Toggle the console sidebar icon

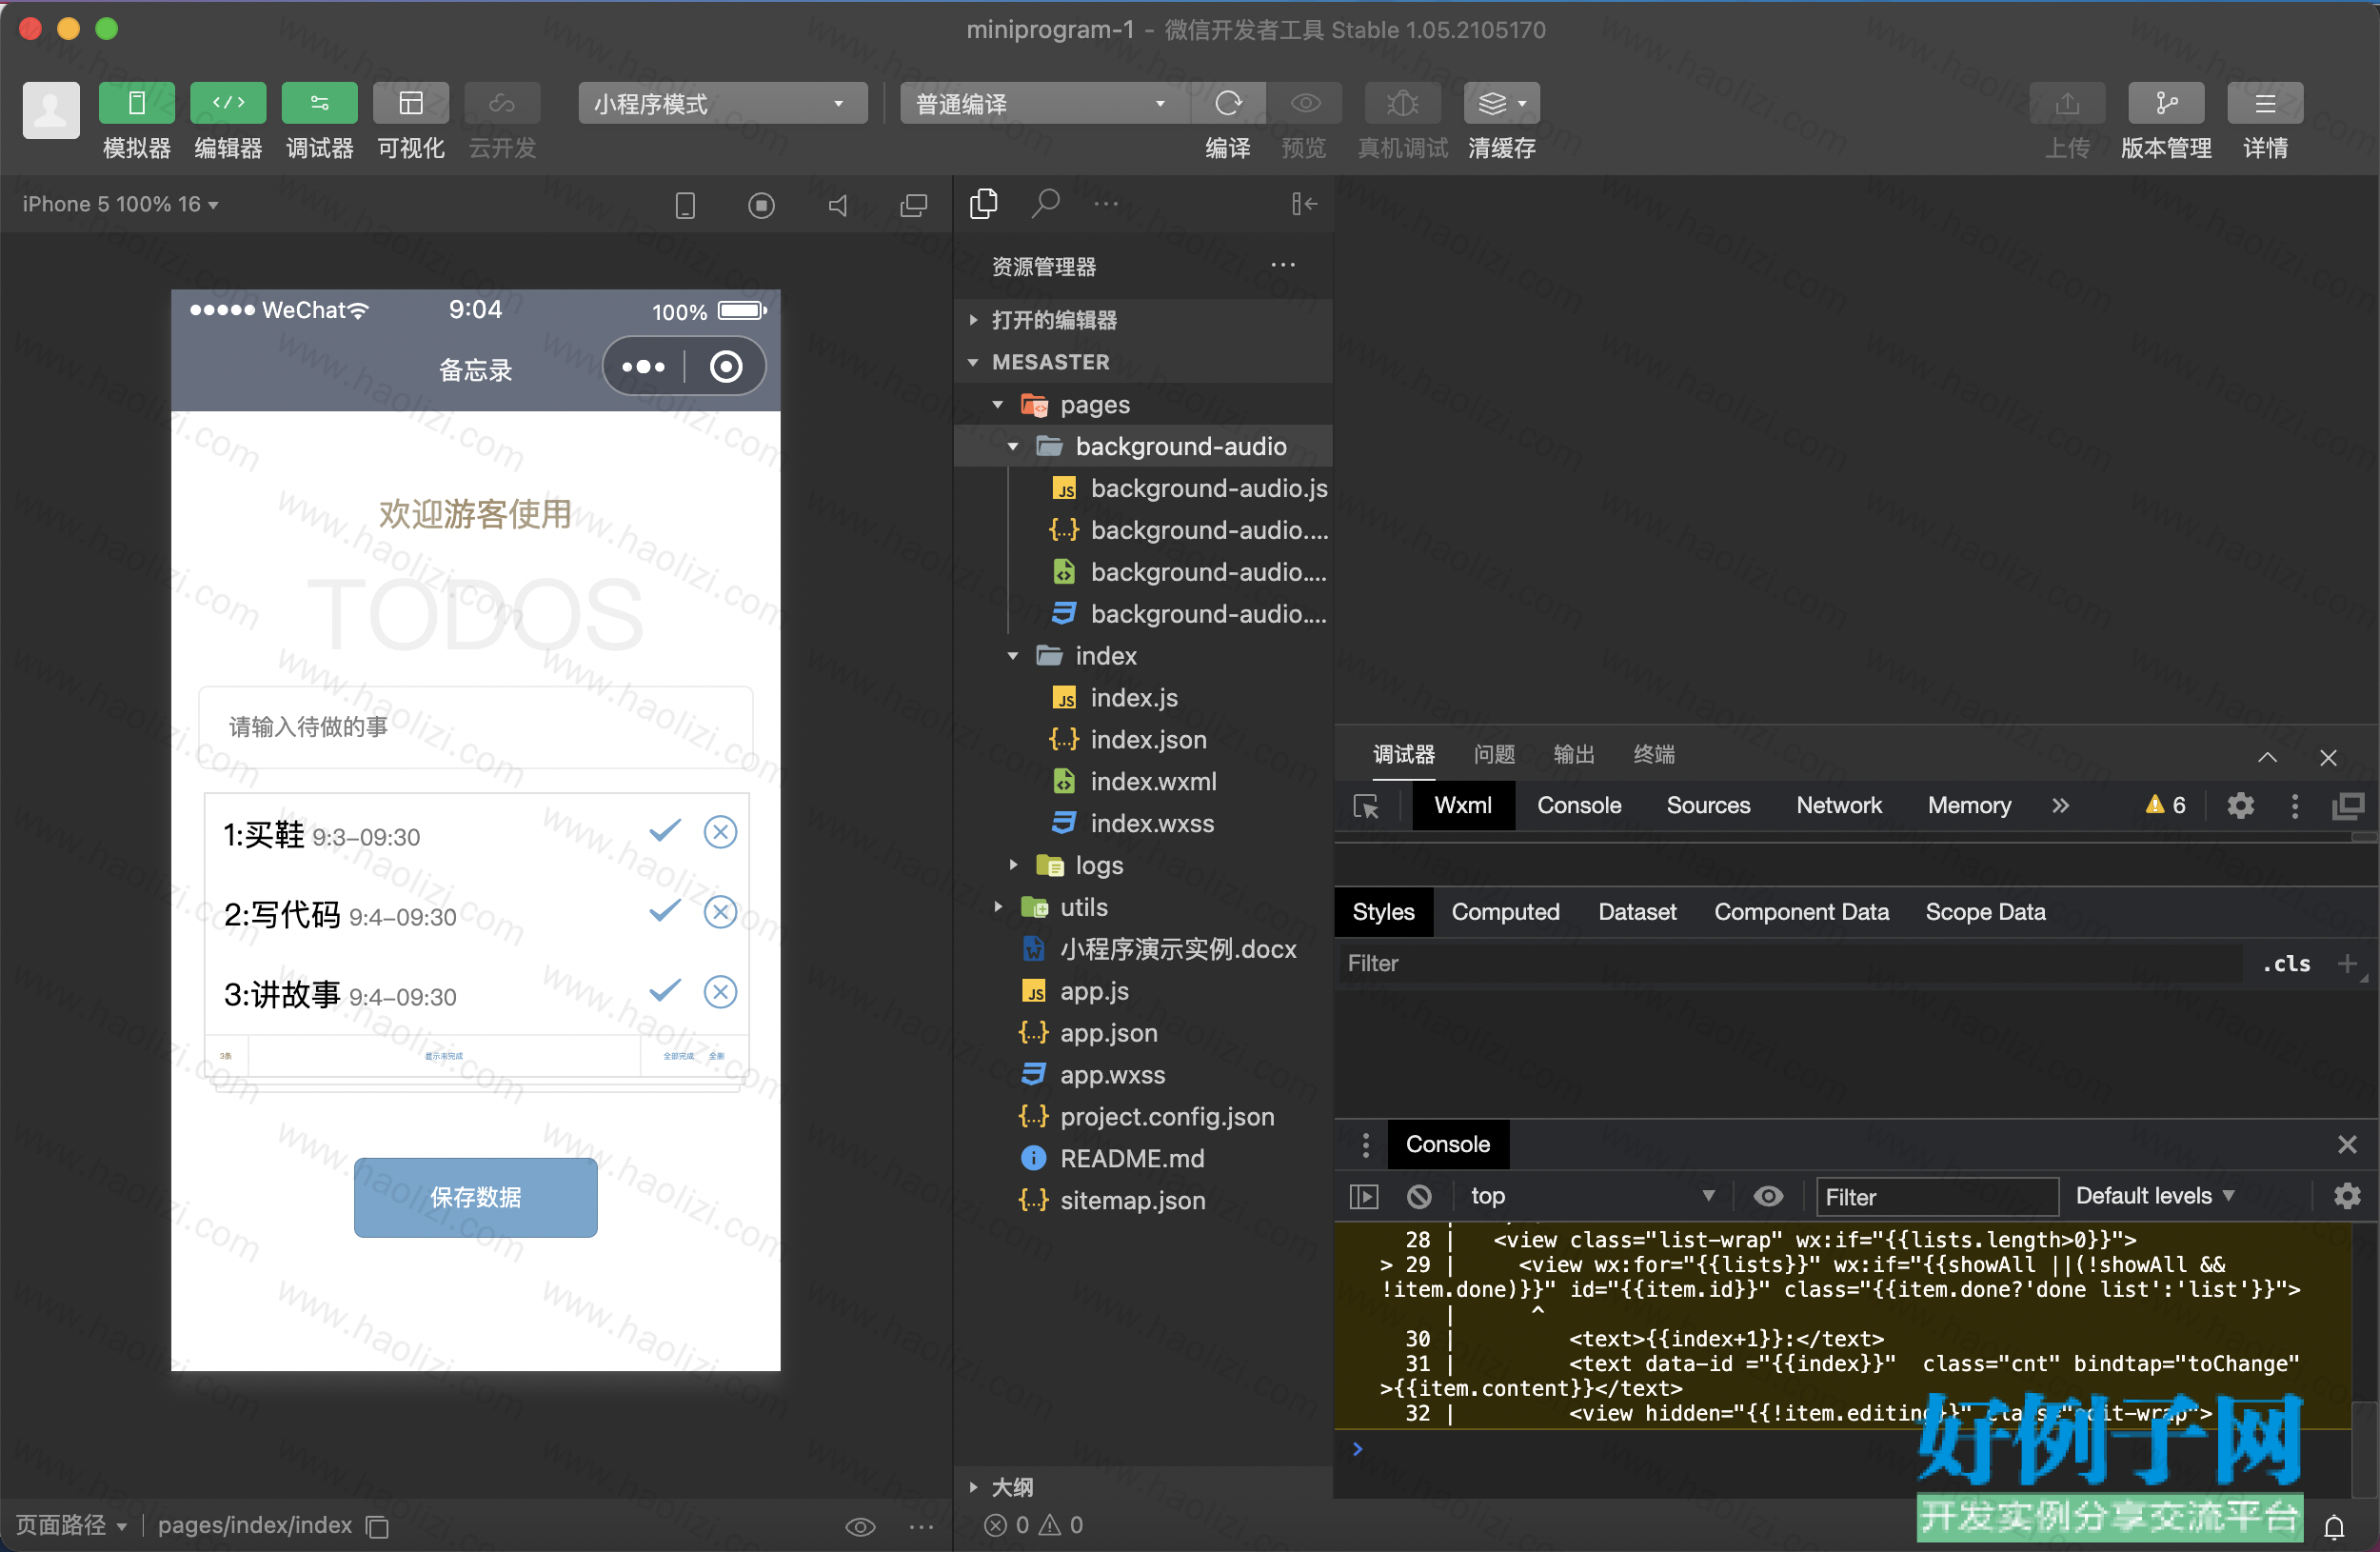(x=1364, y=1196)
